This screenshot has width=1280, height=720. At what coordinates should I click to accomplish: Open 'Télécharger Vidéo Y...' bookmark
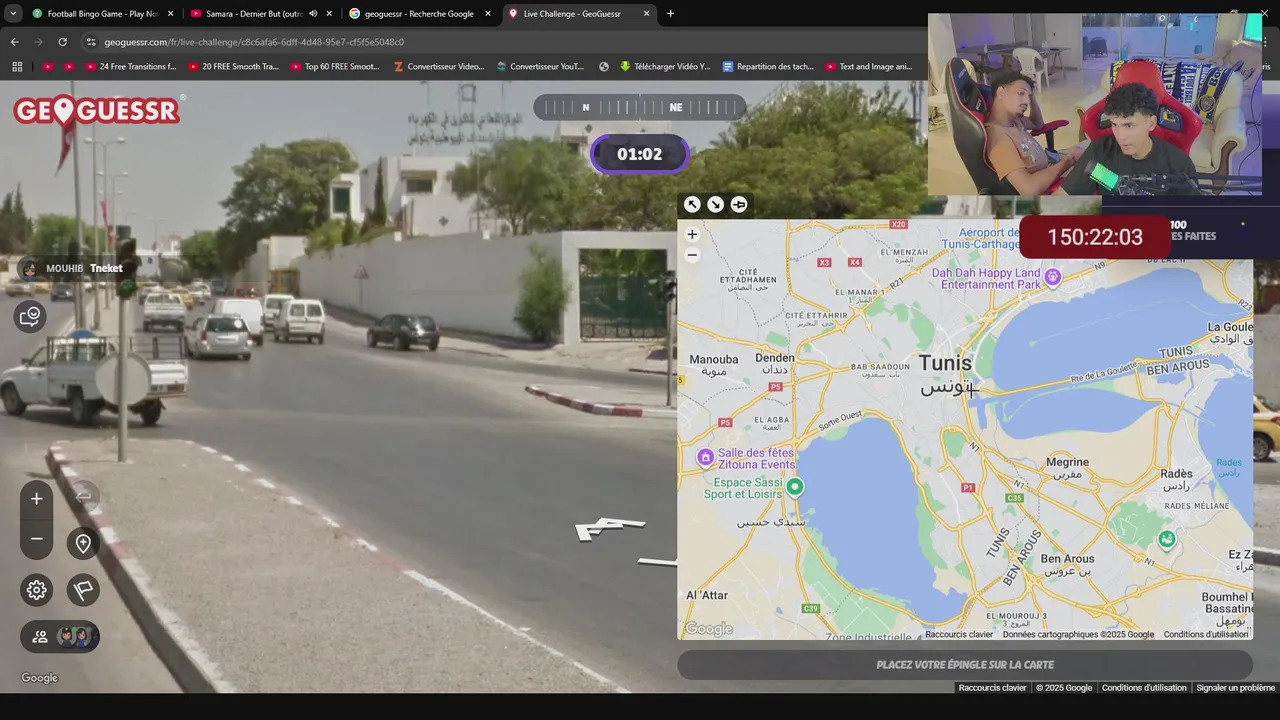point(664,67)
